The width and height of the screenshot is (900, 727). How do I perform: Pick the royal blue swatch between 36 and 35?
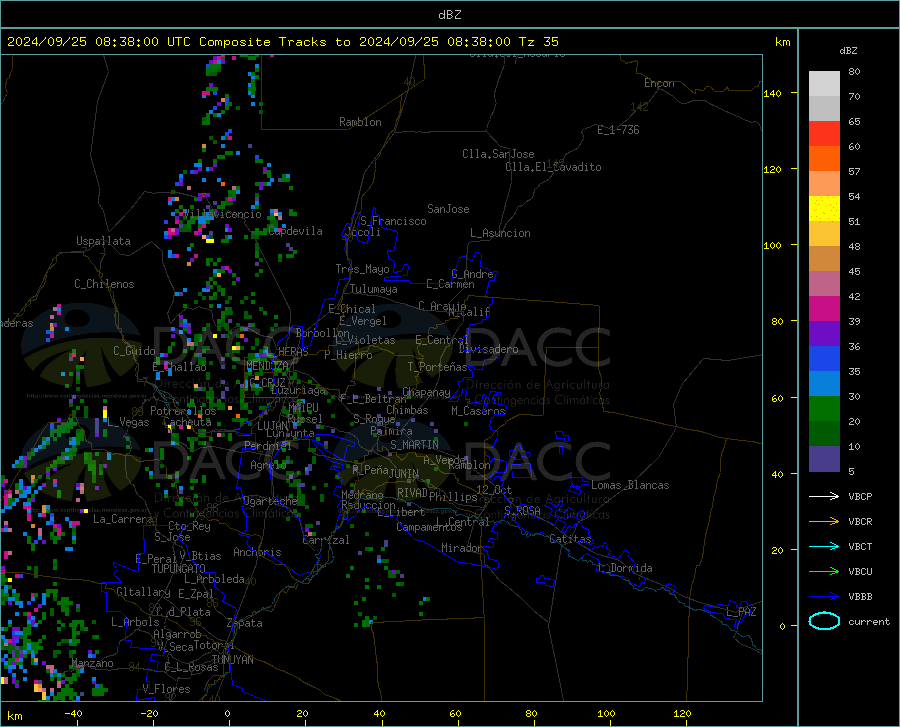point(824,359)
